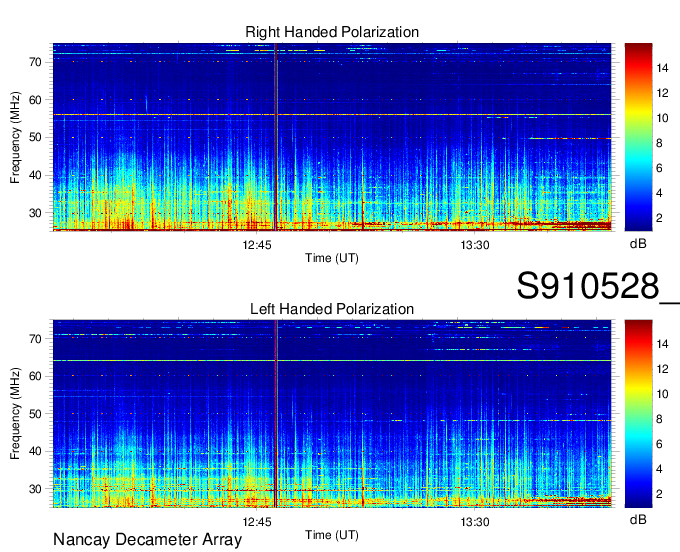This screenshot has height=552, width=680.
Task: Click the 12:45 tick label under the right-handed plot
Action: 257,245
